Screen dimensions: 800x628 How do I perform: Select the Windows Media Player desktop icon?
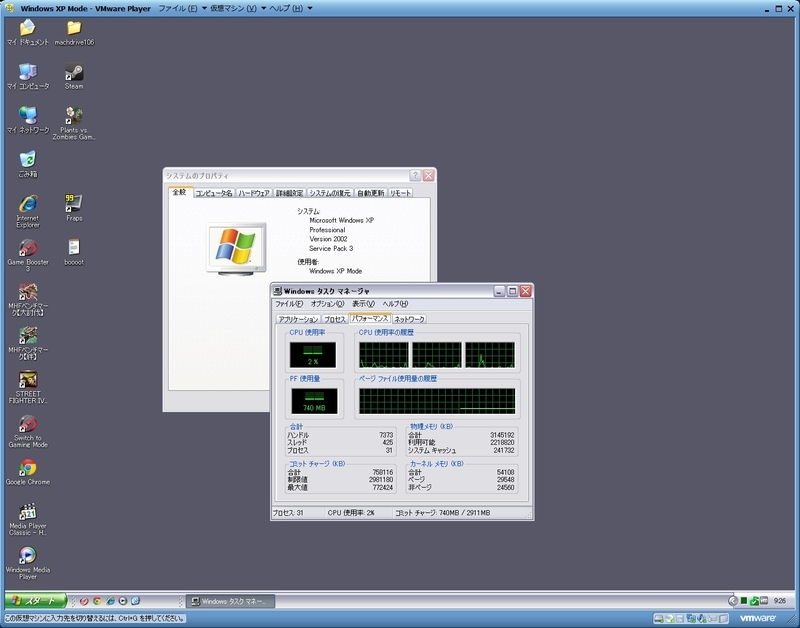coord(28,563)
